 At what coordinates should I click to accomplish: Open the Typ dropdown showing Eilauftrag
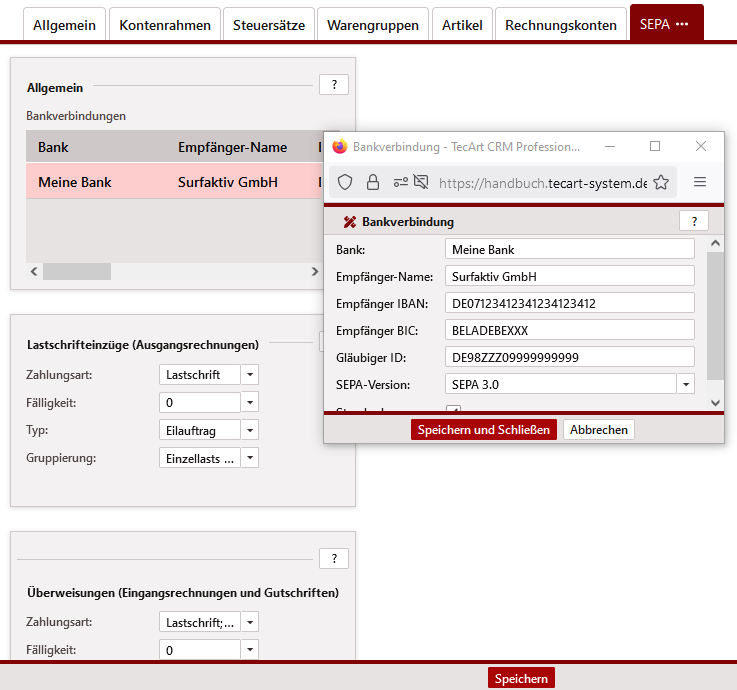tap(250, 430)
